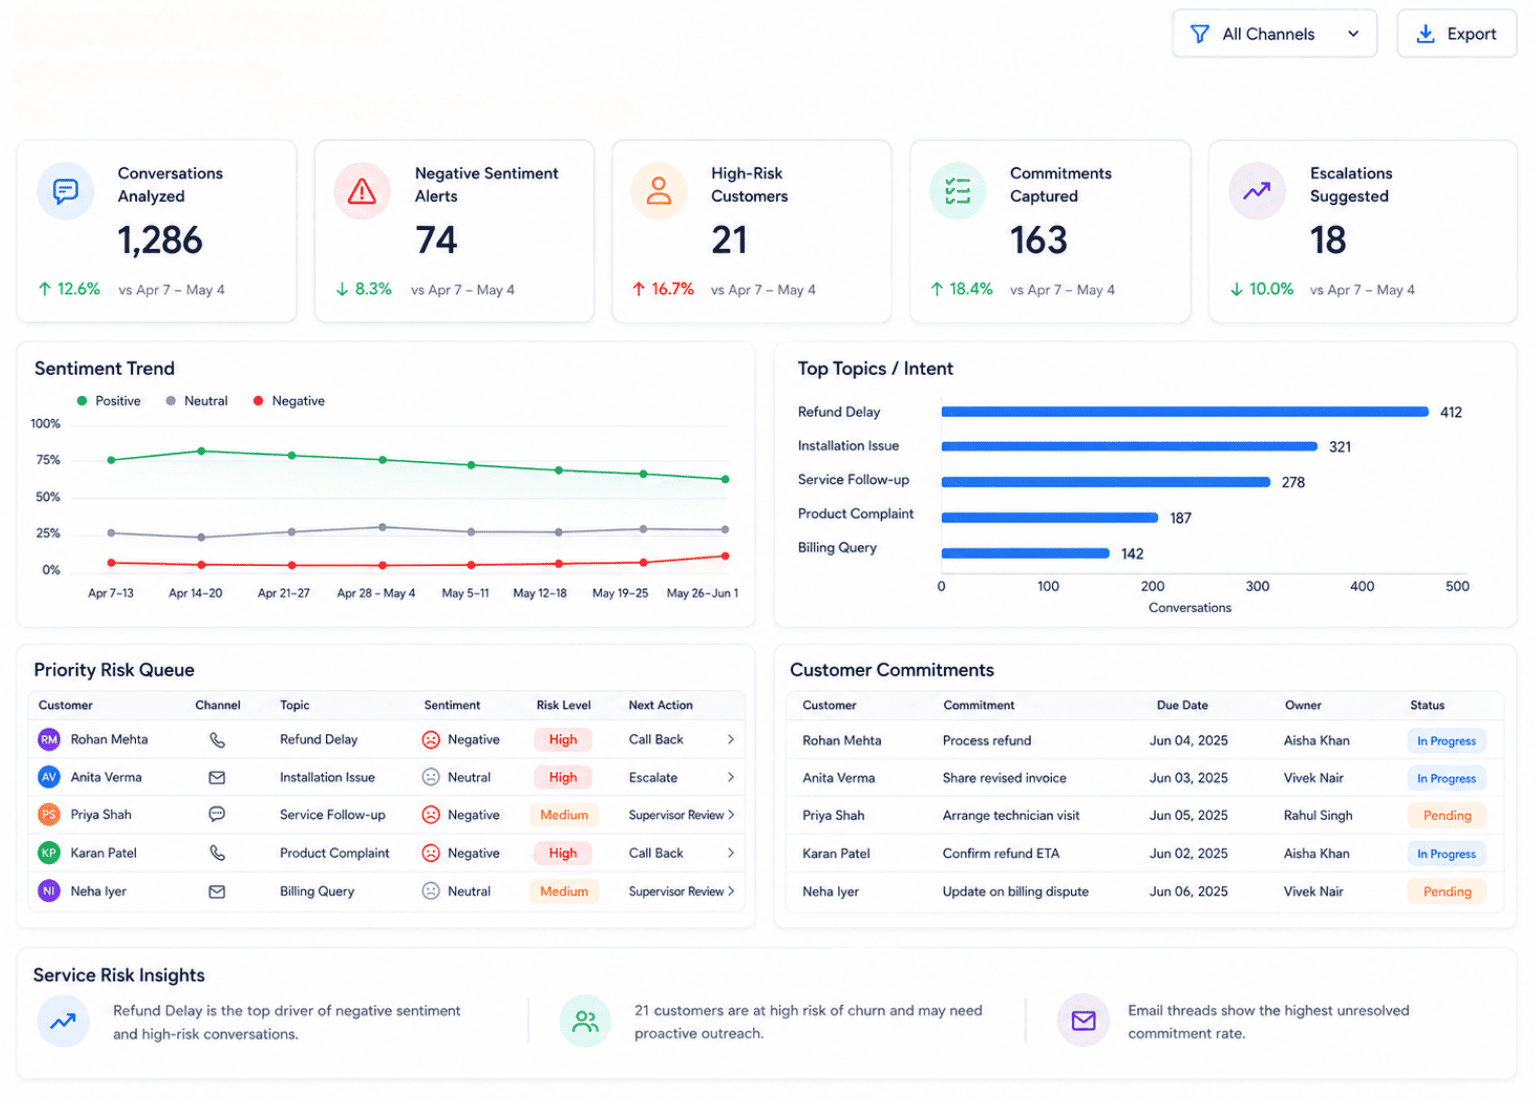
Task: Click Anita Verma's AV avatar
Action: (x=49, y=777)
